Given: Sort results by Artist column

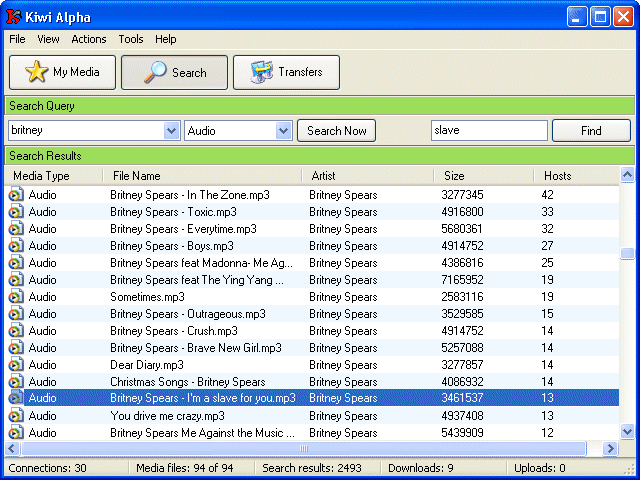Looking at the screenshot, I should point(367,176).
